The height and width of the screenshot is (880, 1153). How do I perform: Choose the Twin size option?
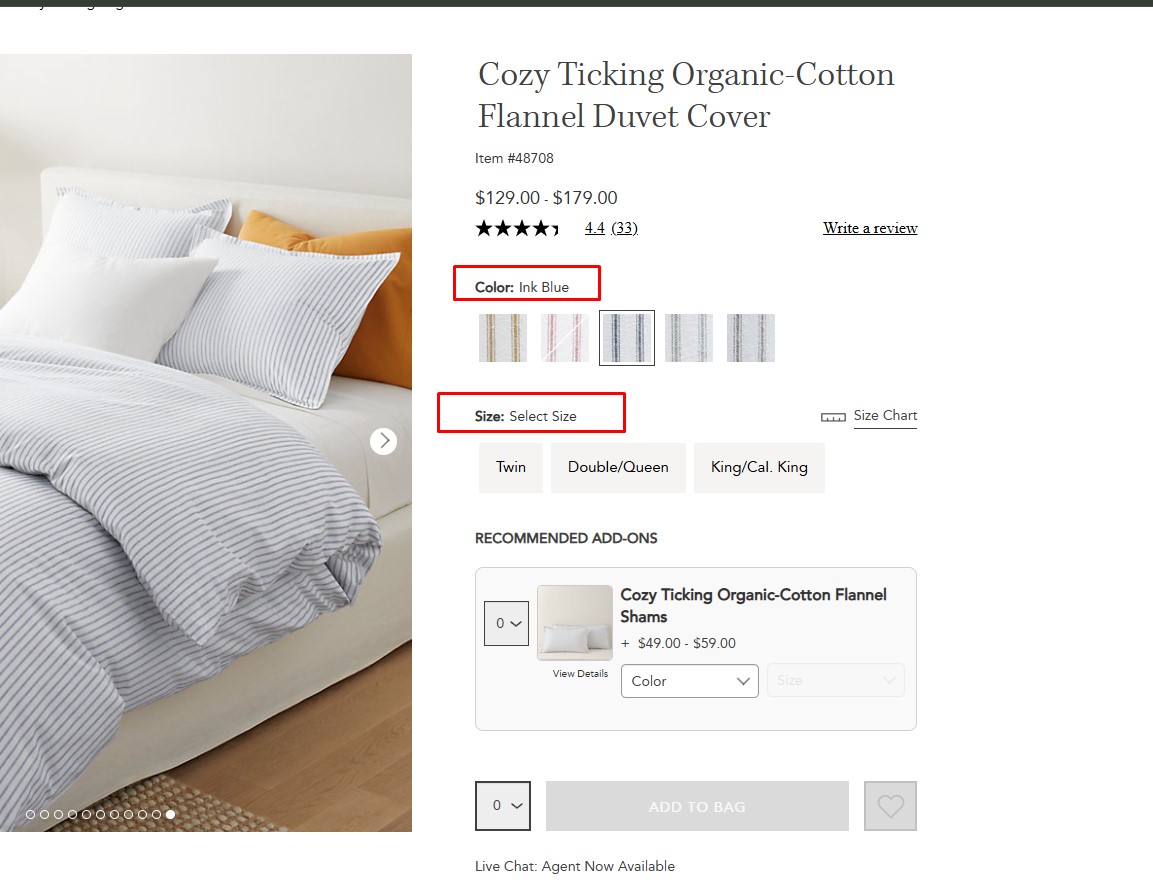[511, 467]
